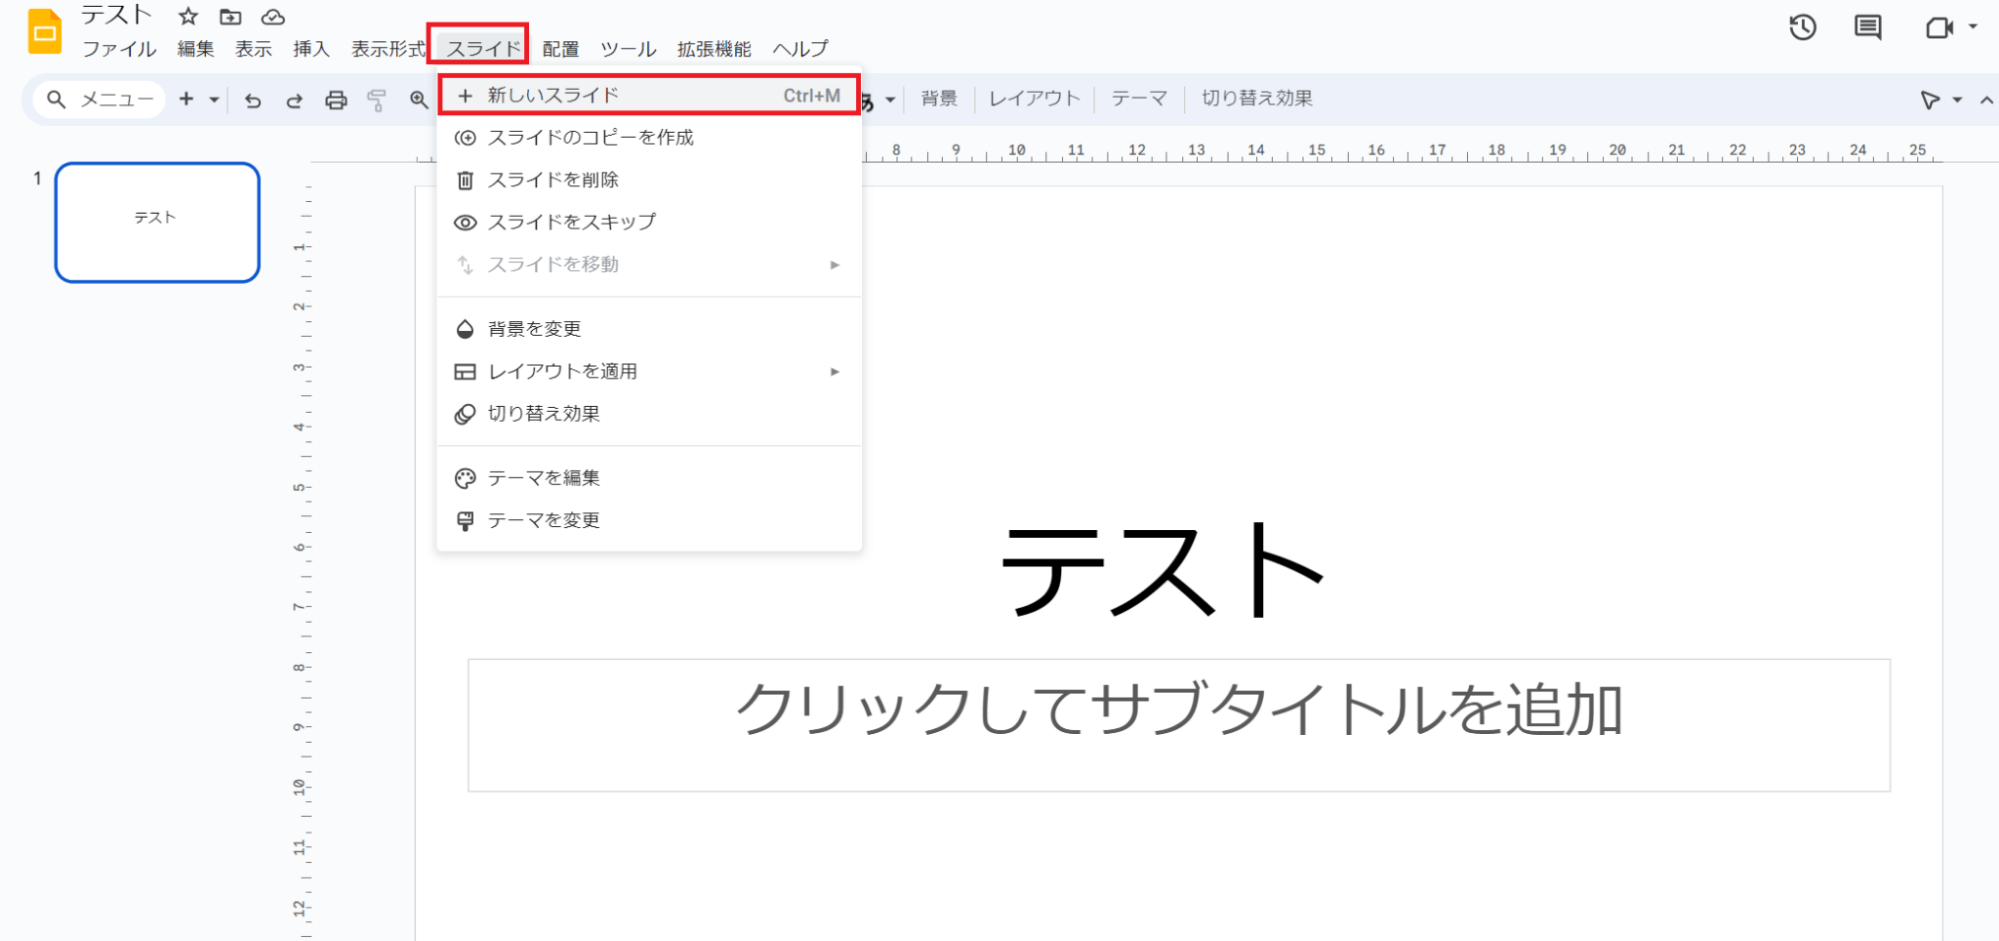Open the video call camera dropdown arrow
Image resolution: width=1999 pixels, height=941 pixels.
click(x=1973, y=27)
